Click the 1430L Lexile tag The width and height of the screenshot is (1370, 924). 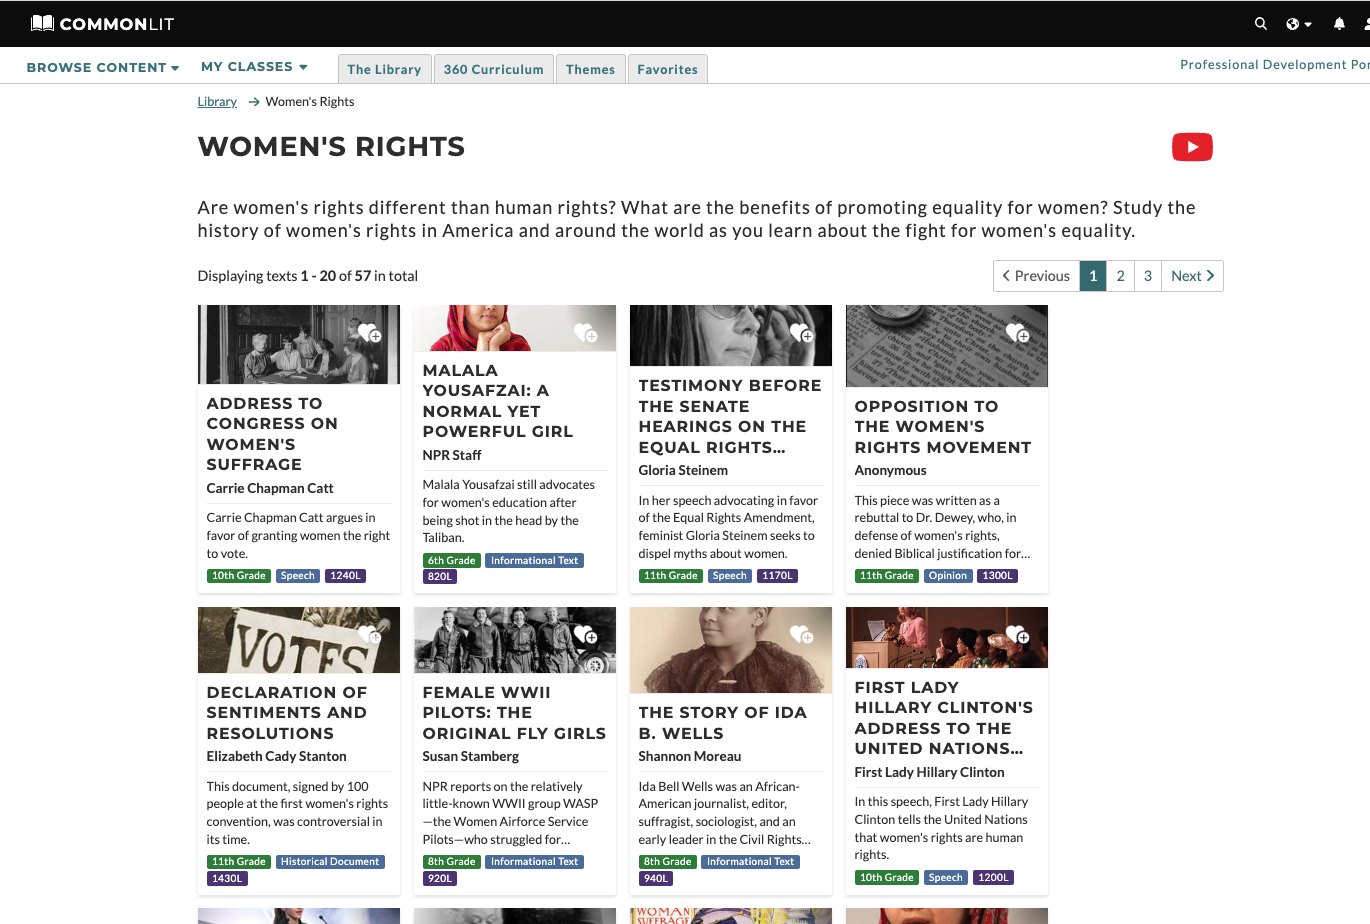pyautogui.click(x=227, y=879)
